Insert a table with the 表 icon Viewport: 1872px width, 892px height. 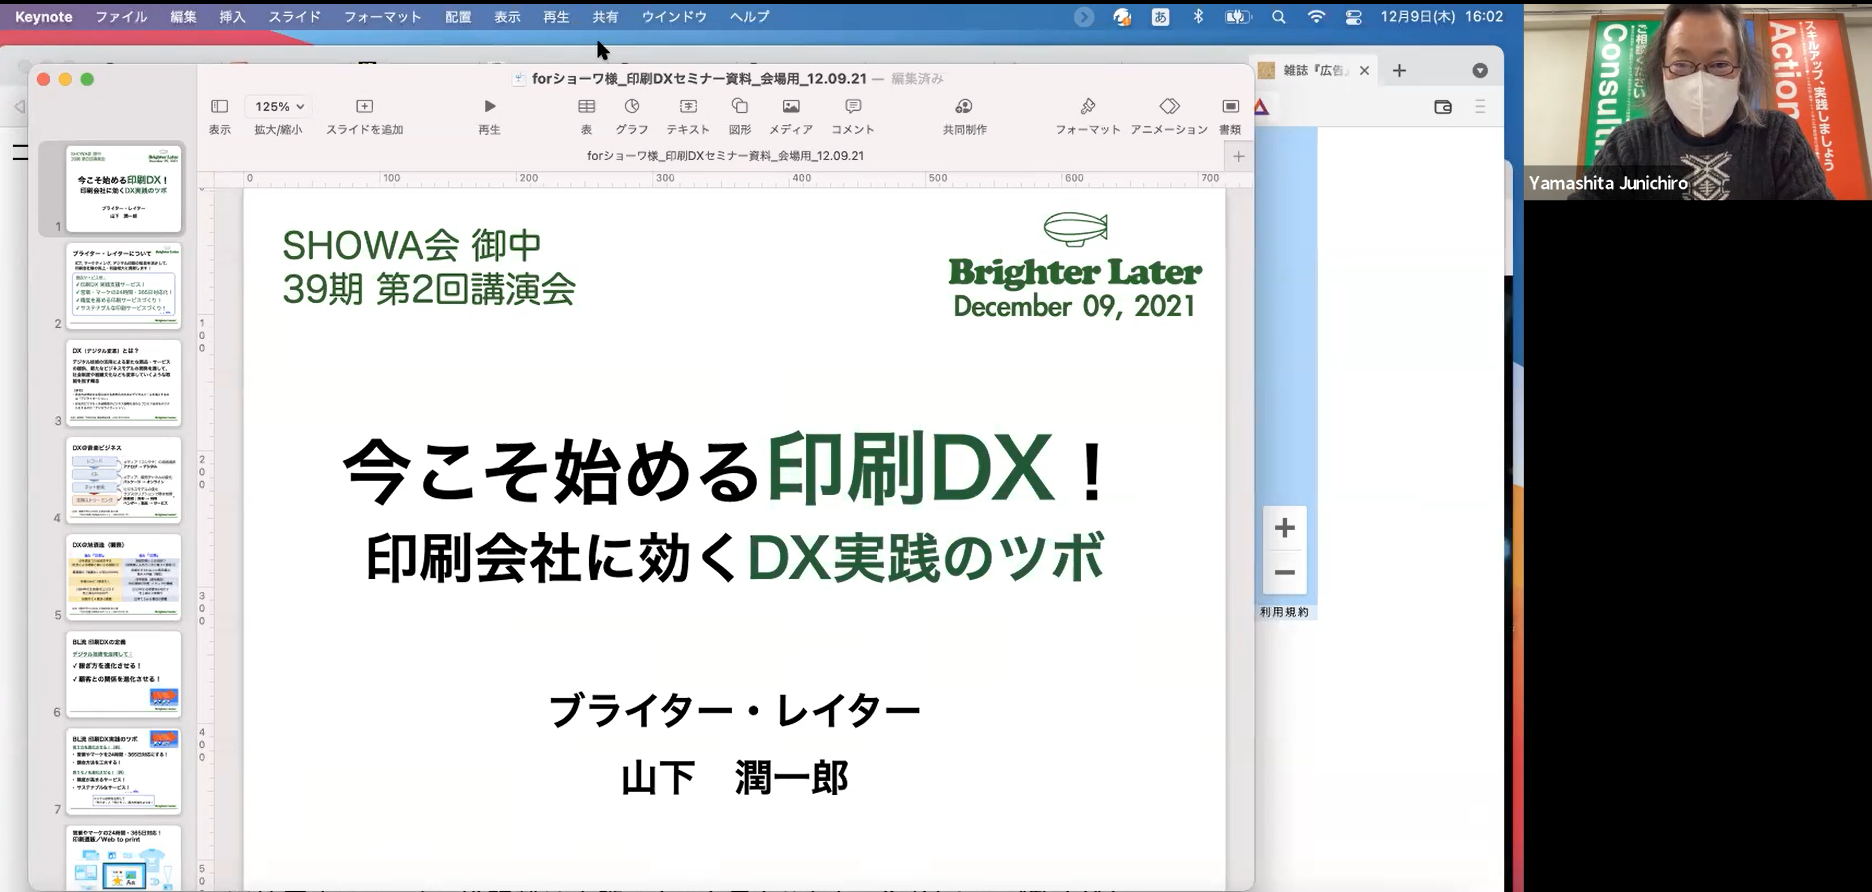pos(587,115)
